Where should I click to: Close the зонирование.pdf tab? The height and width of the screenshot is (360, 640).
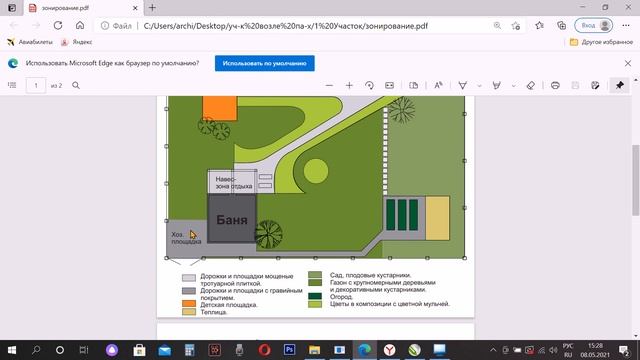[x=135, y=8]
